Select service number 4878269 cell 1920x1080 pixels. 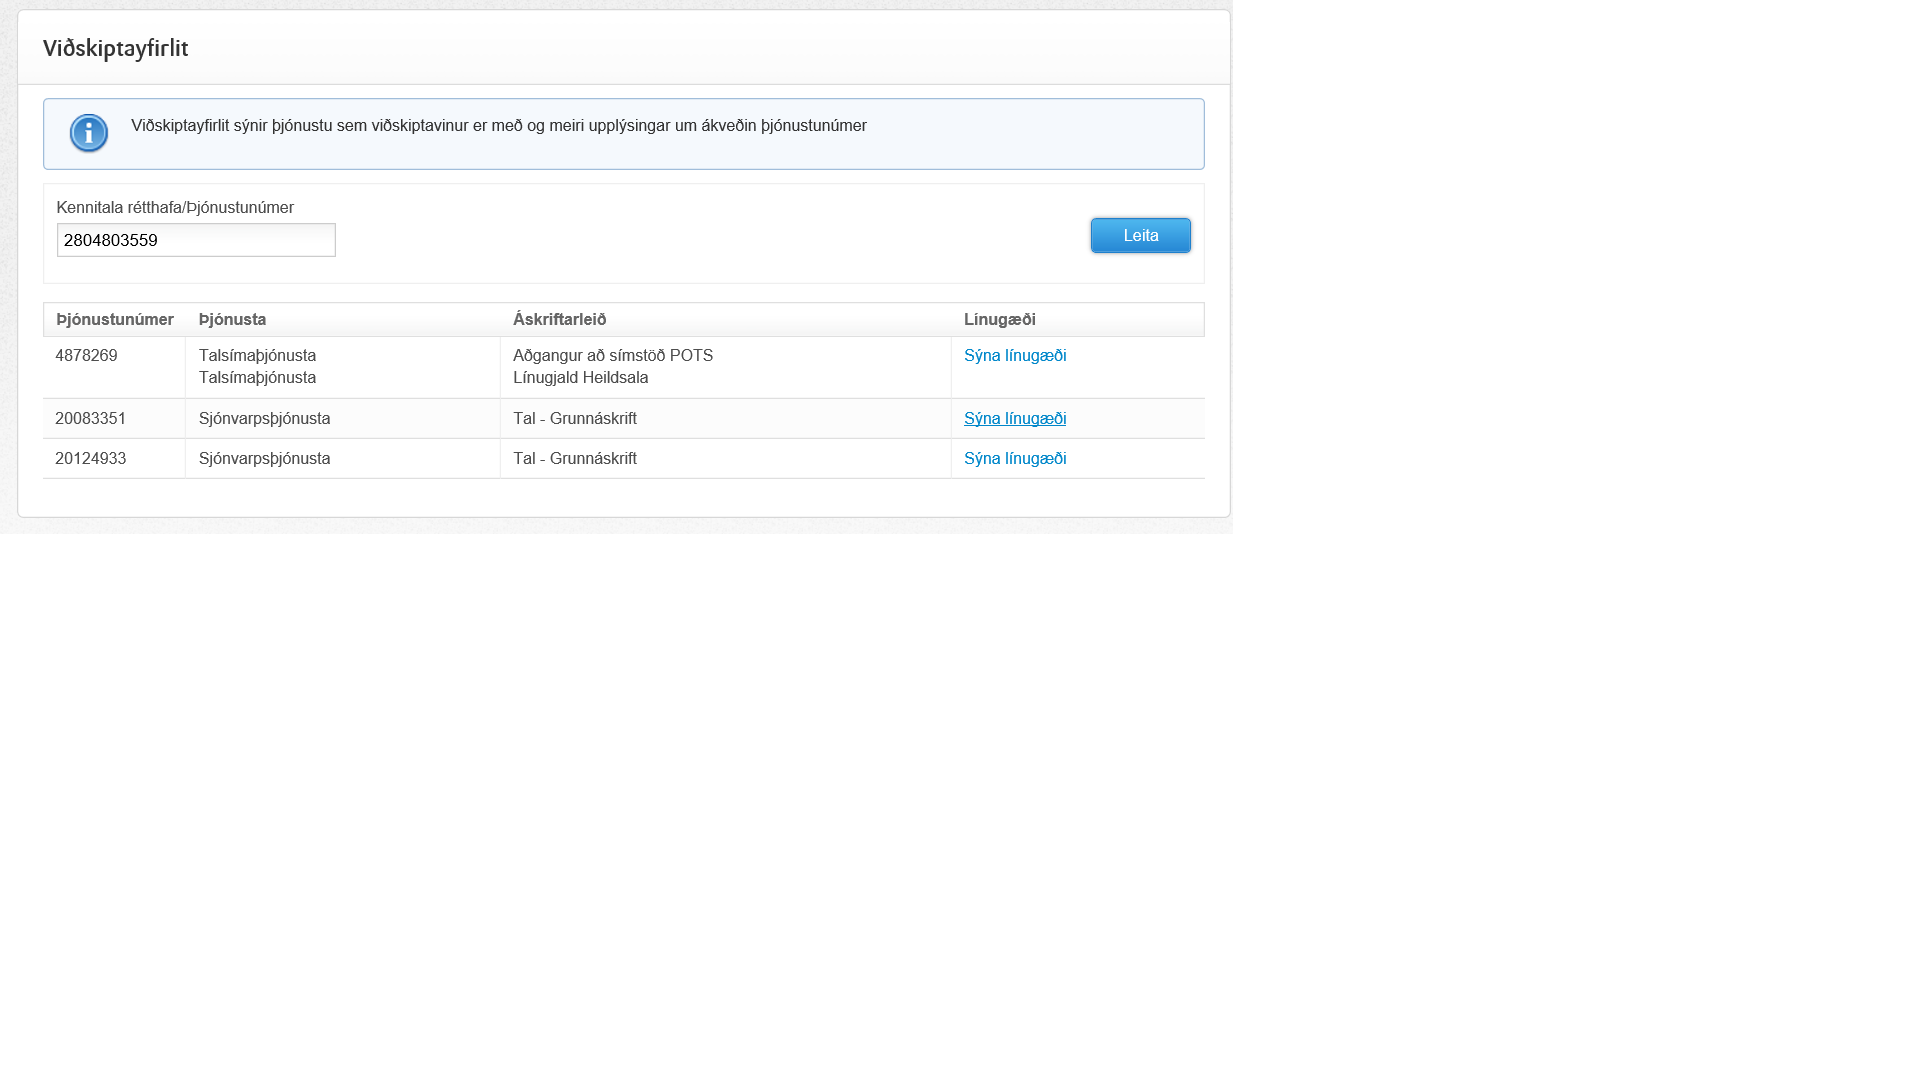(x=86, y=356)
